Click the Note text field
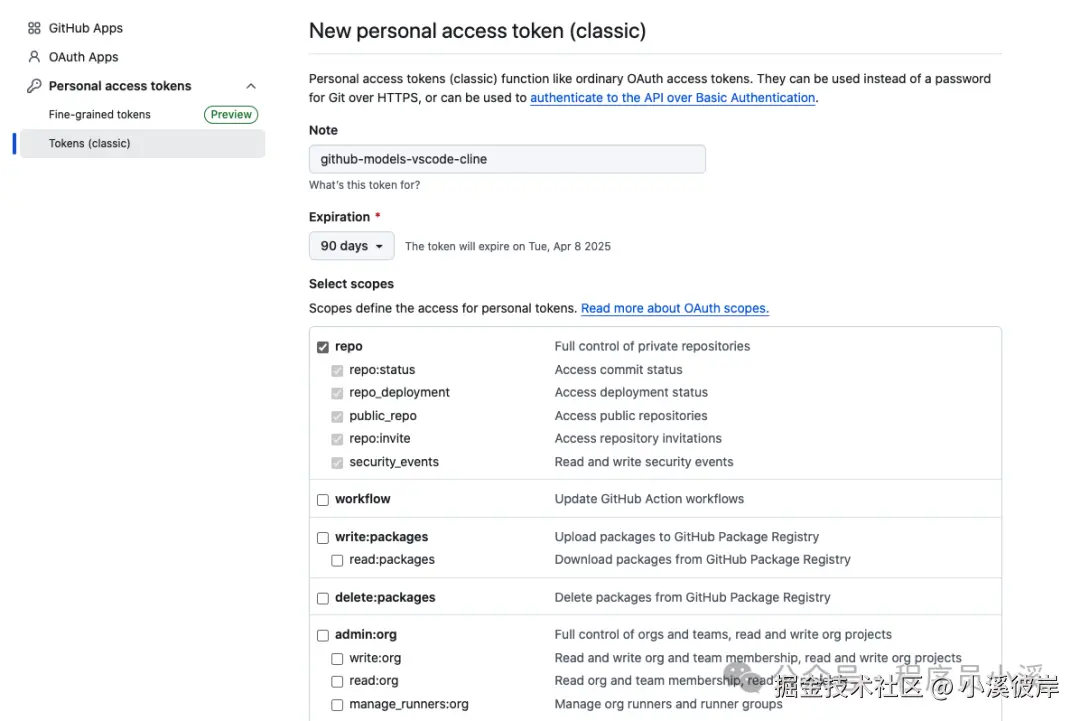 point(507,159)
